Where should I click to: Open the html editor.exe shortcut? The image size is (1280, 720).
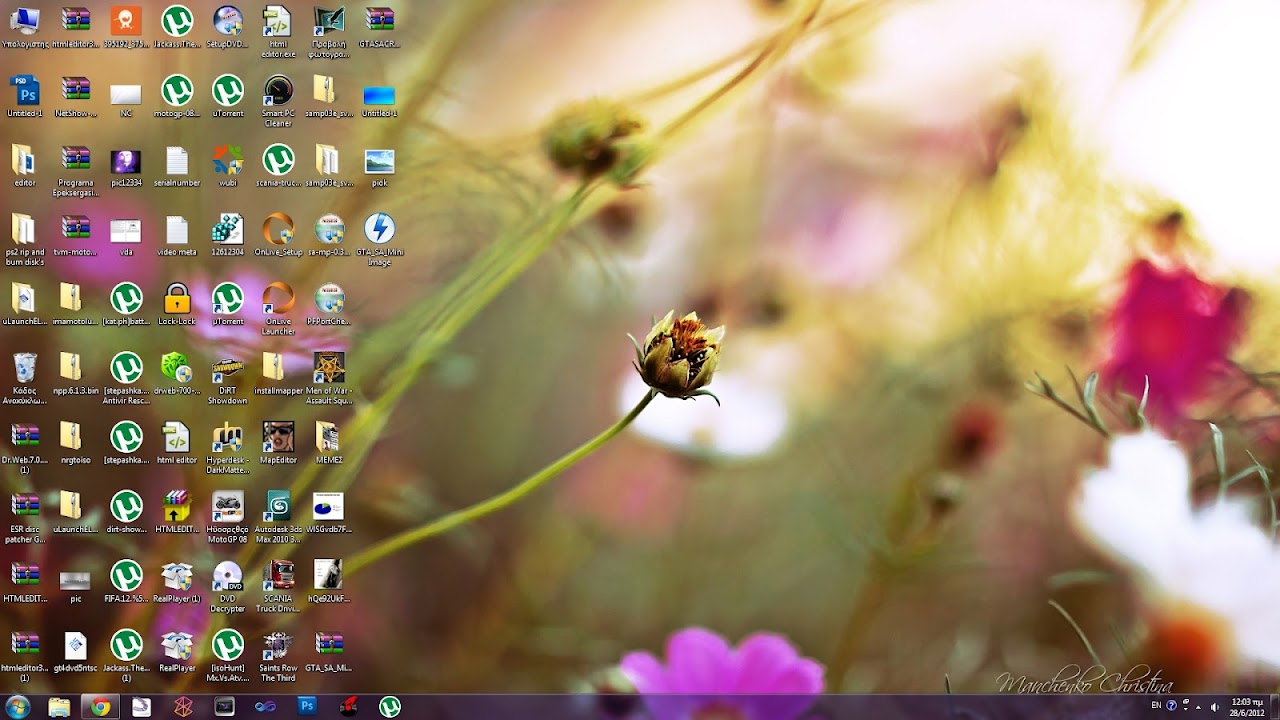pyautogui.click(x=278, y=32)
